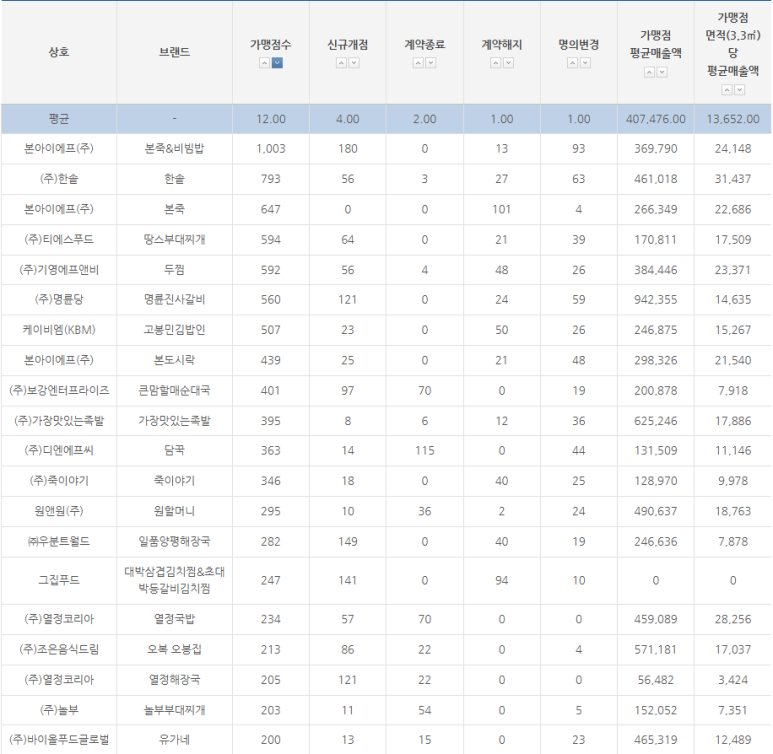773x754 pixels.
Task: Sort 신규개점 column ascending
Action: (341, 63)
